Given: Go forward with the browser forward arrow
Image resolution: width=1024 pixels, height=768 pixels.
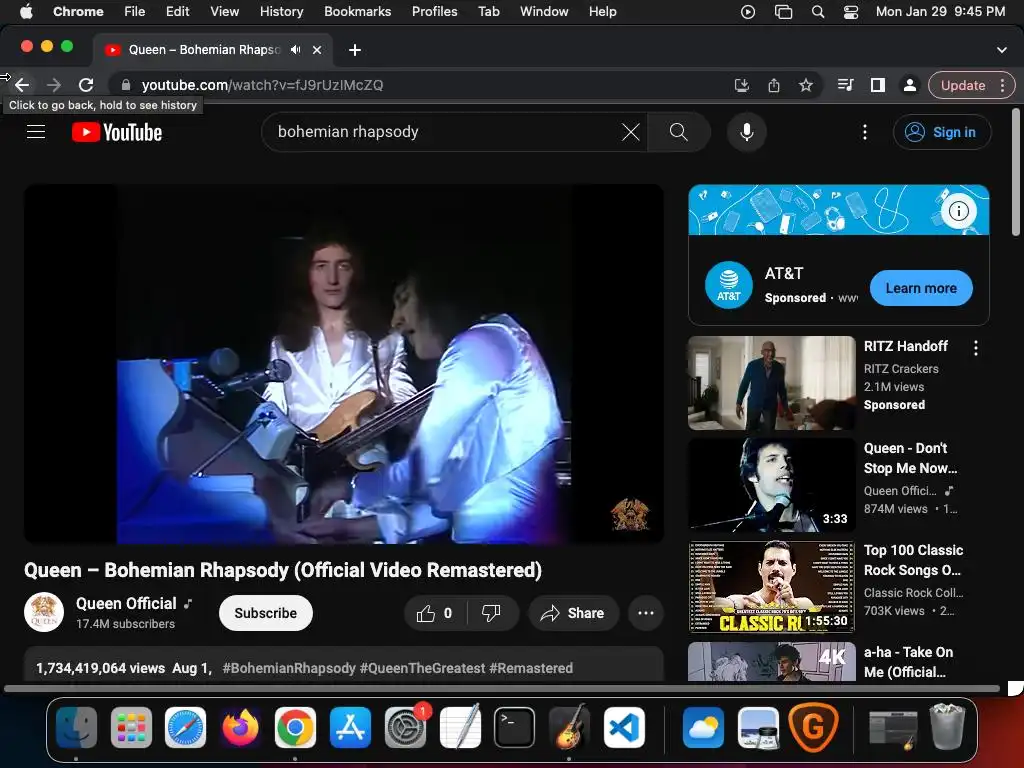Looking at the screenshot, I should tap(54, 85).
